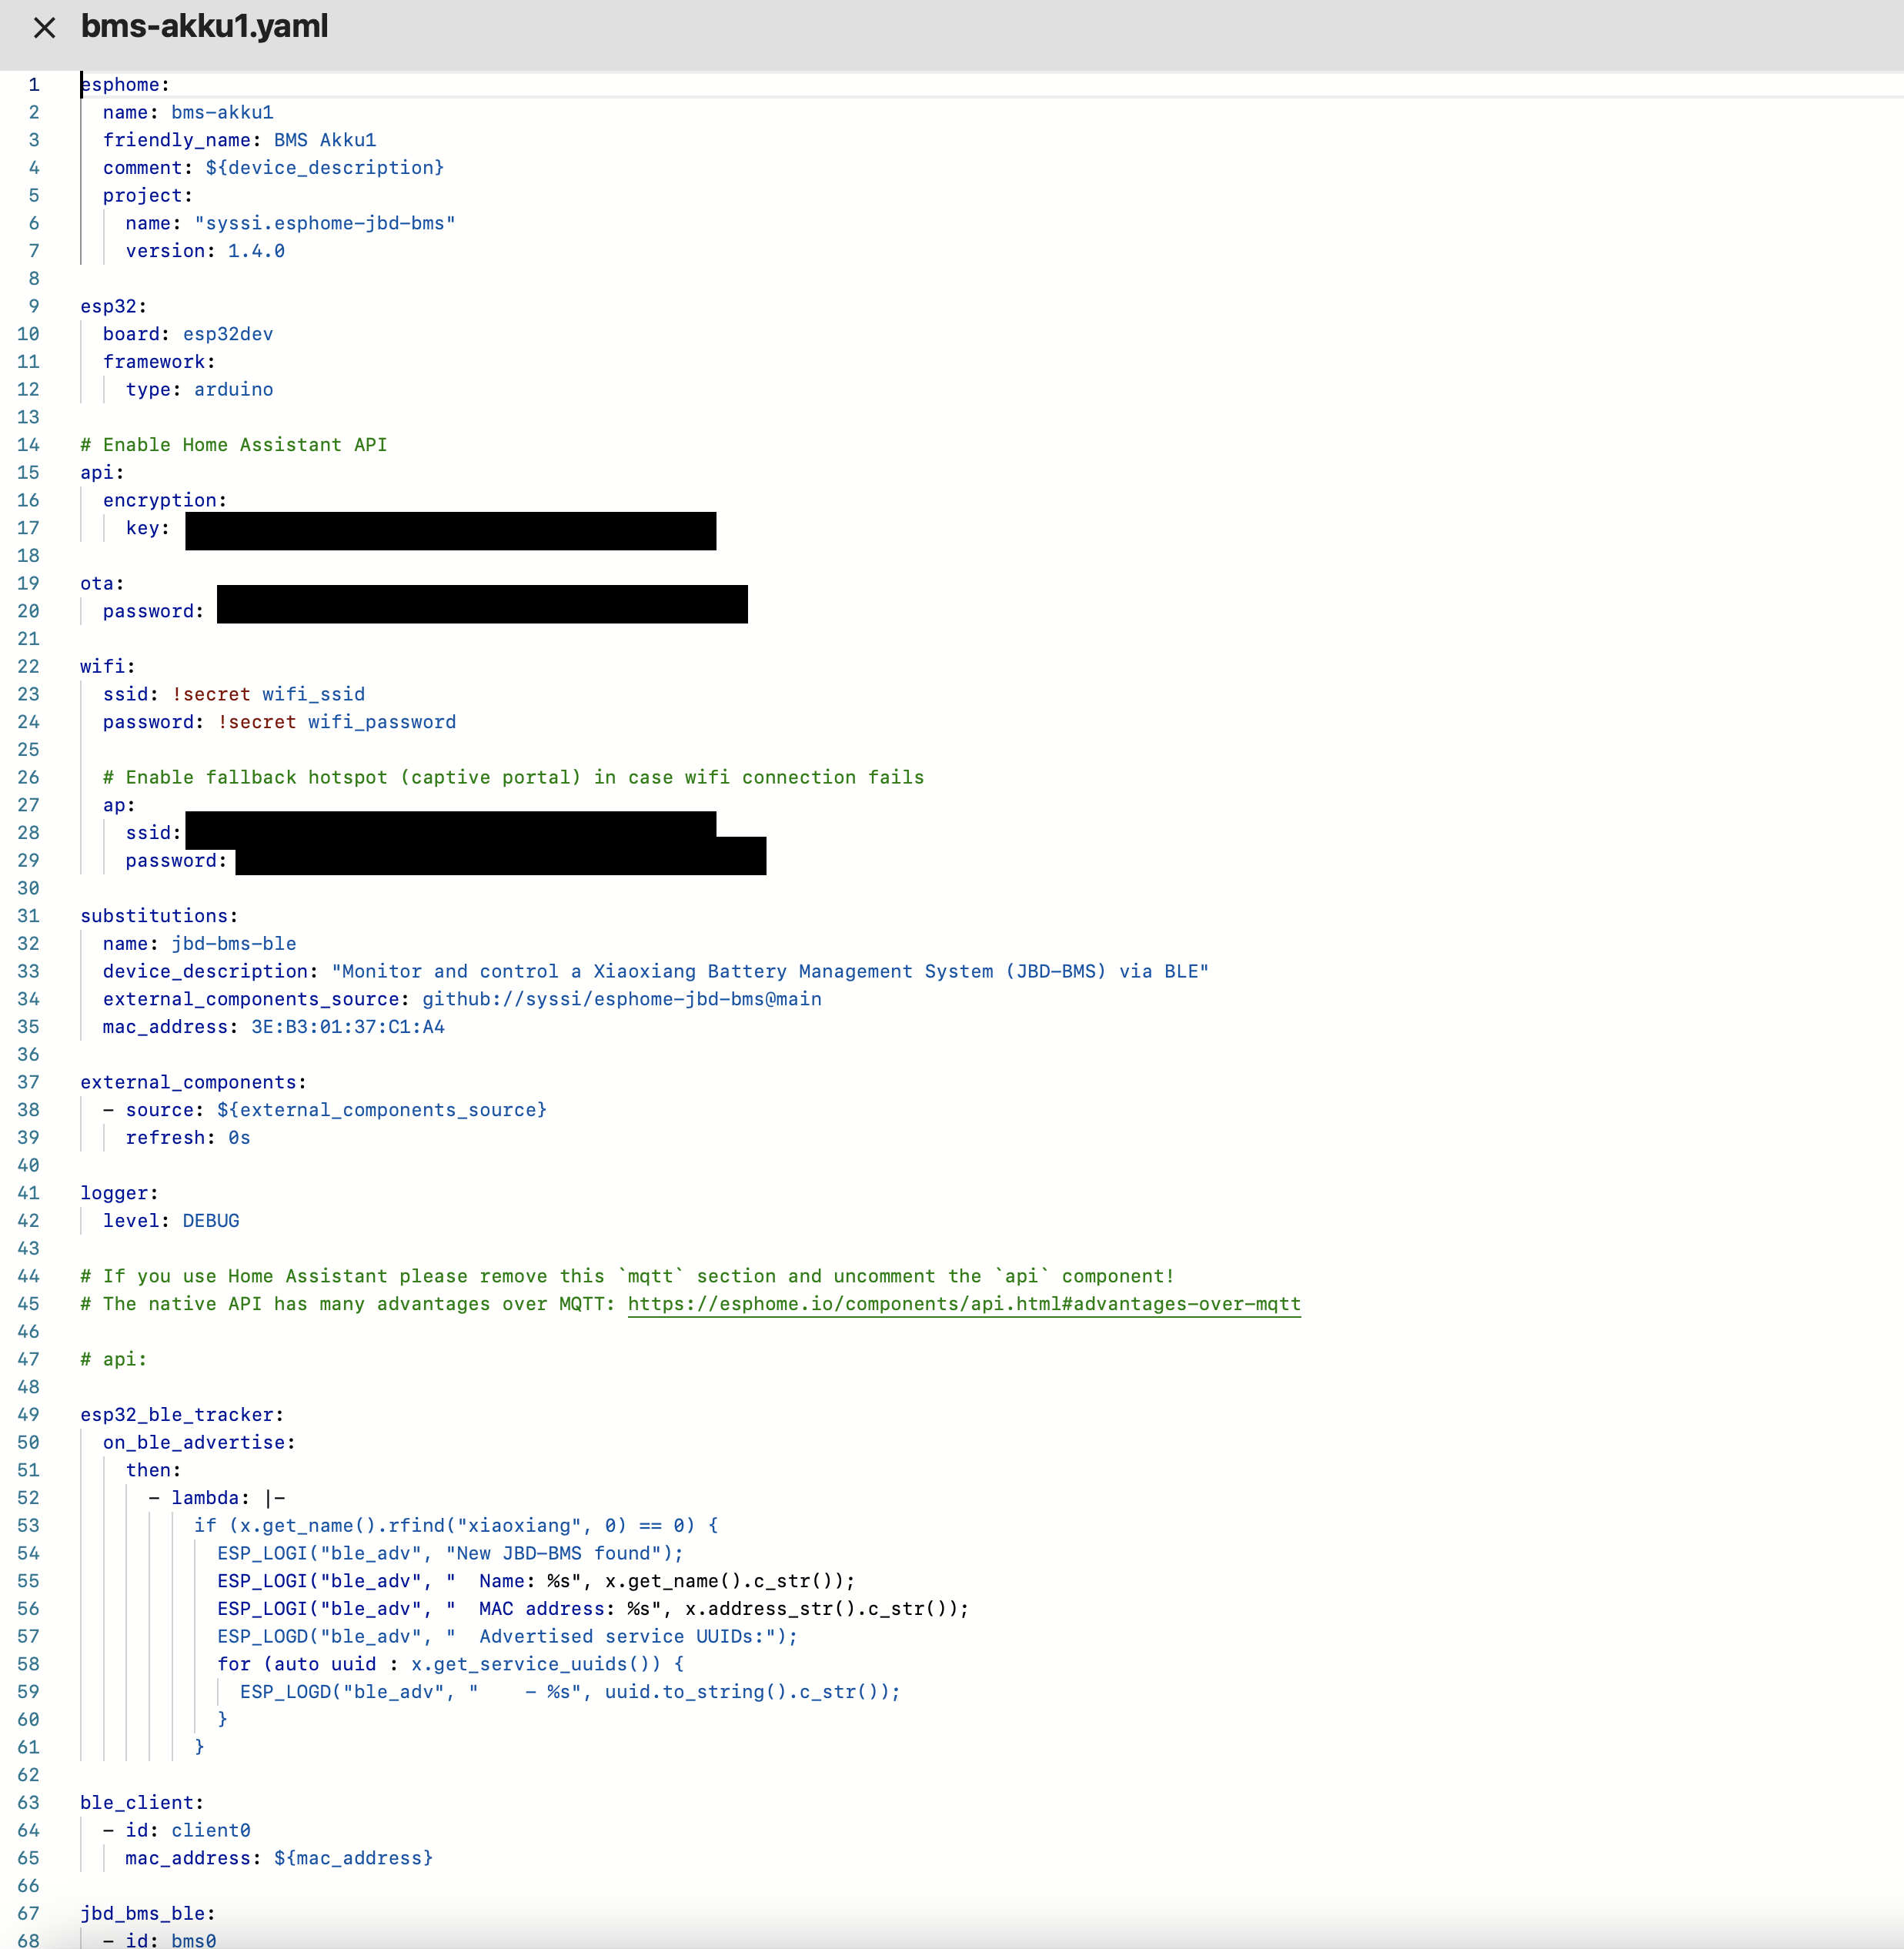The width and height of the screenshot is (1904, 1949).
Task: Click the logger level value DEBUG
Action: (210, 1220)
